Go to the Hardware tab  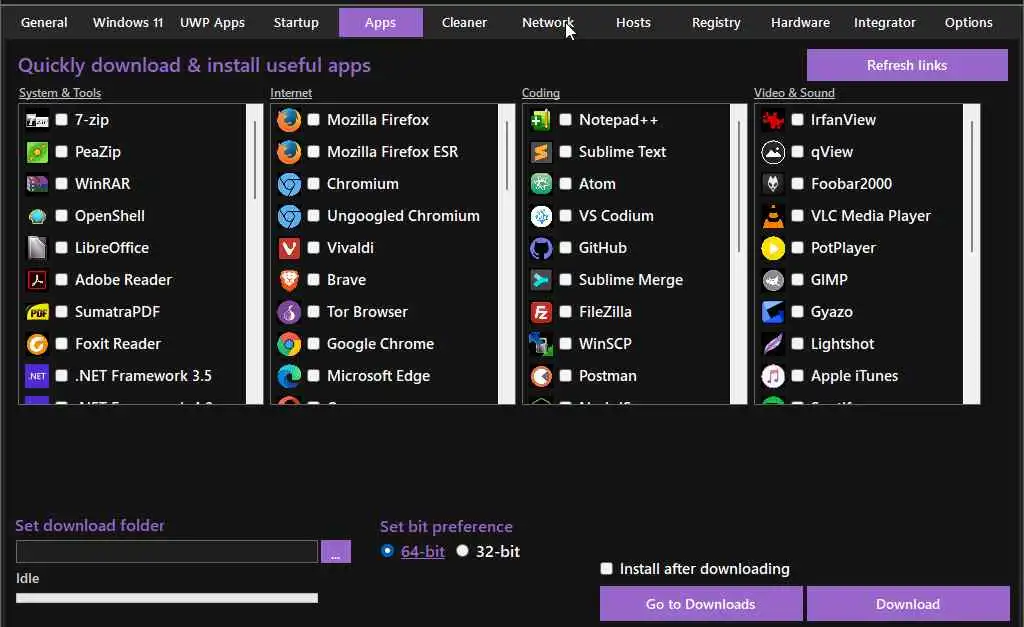click(x=800, y=22)
